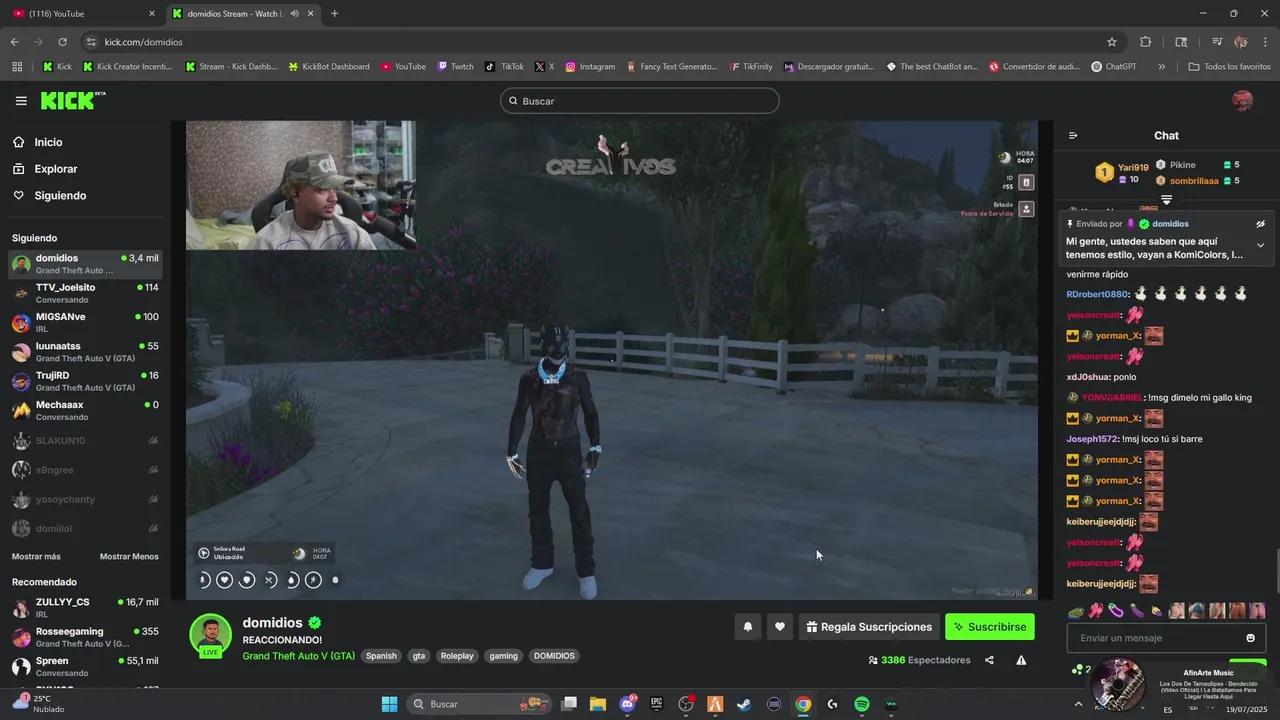
Task: Mute the domidios Stream tab audio
Action: point(295,13)
